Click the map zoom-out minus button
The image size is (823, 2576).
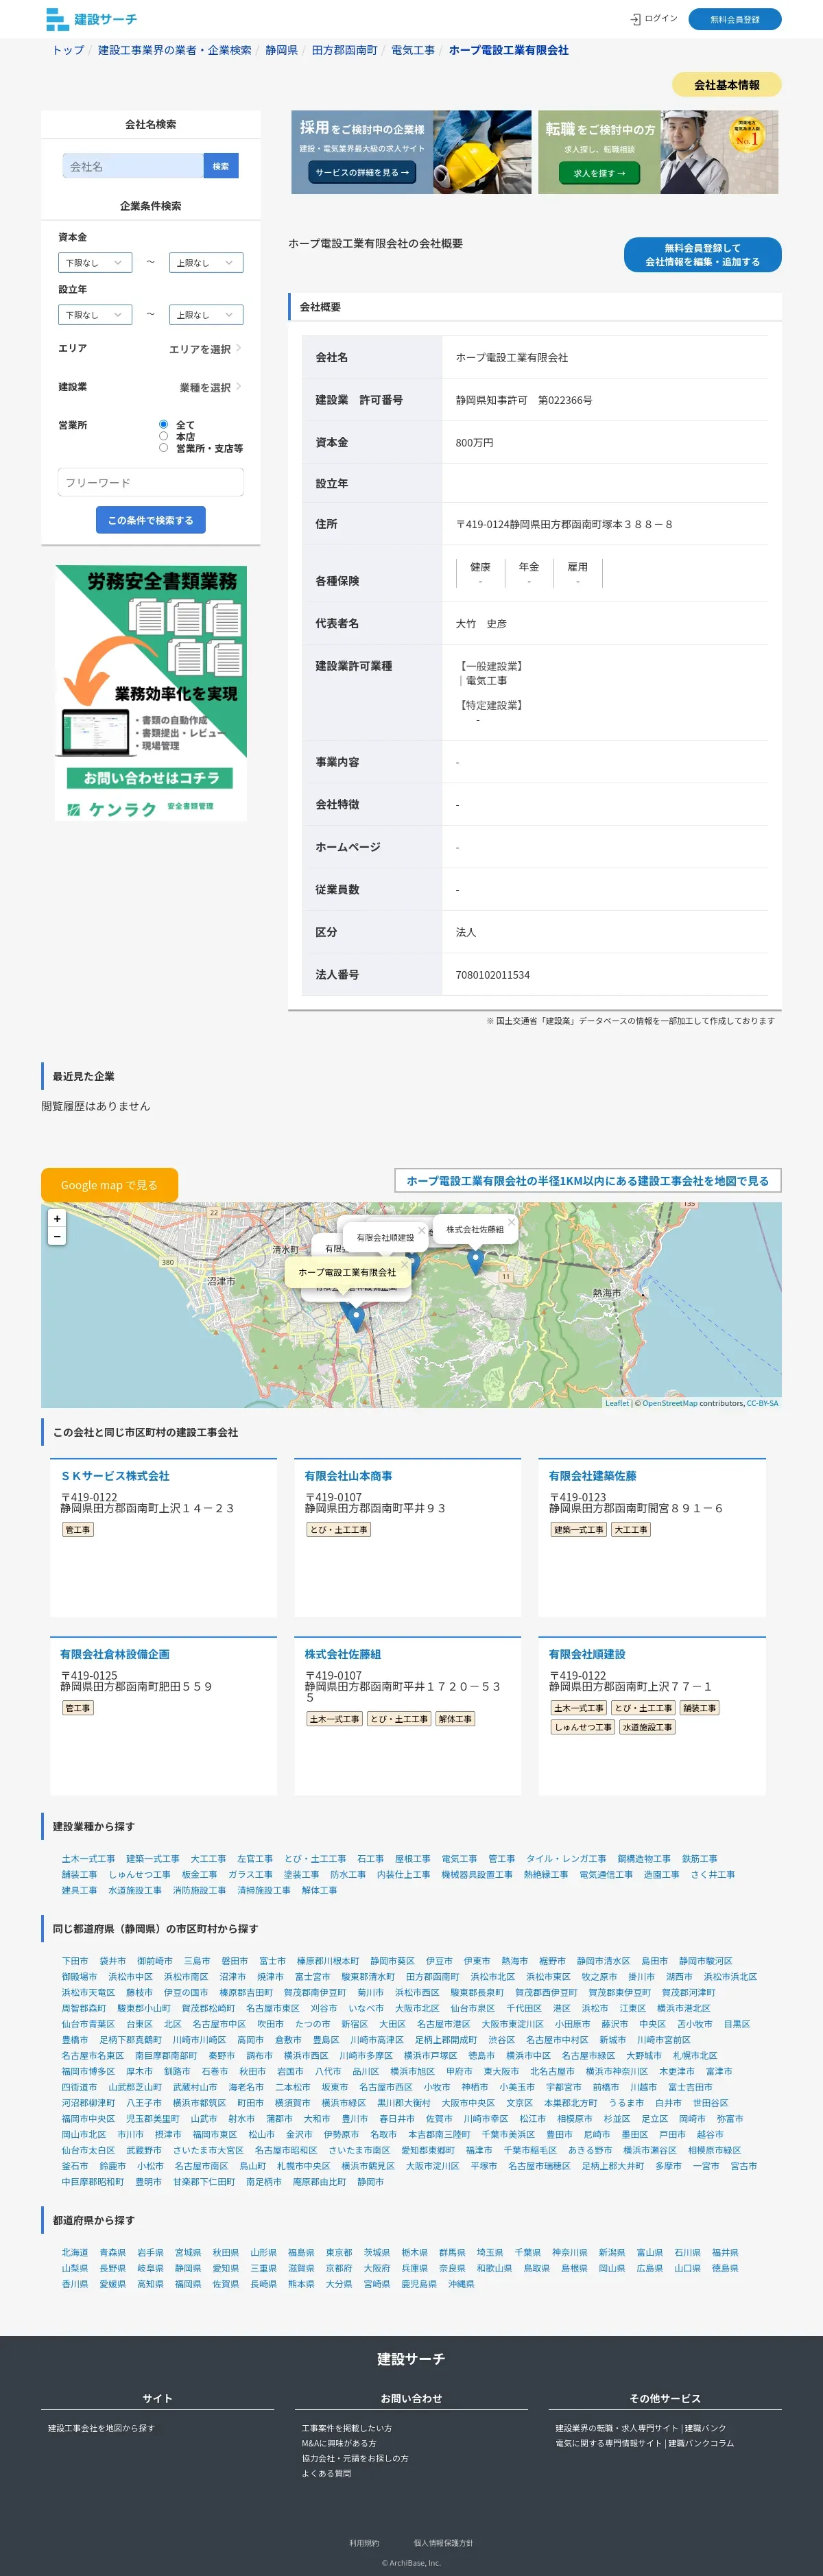(x=57, y=1236)
